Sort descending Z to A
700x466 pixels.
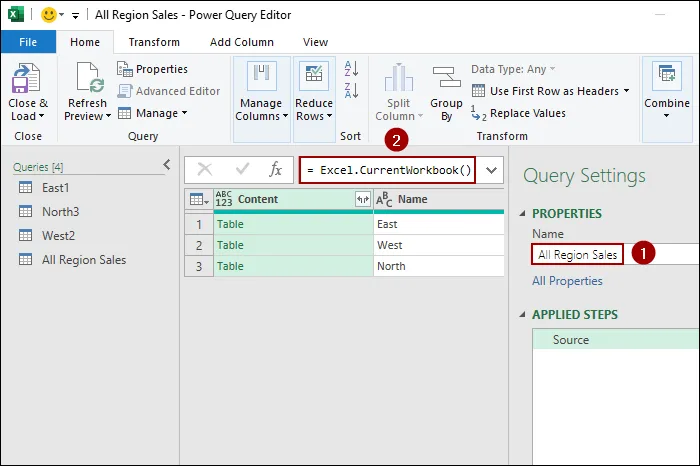[351, 90]
